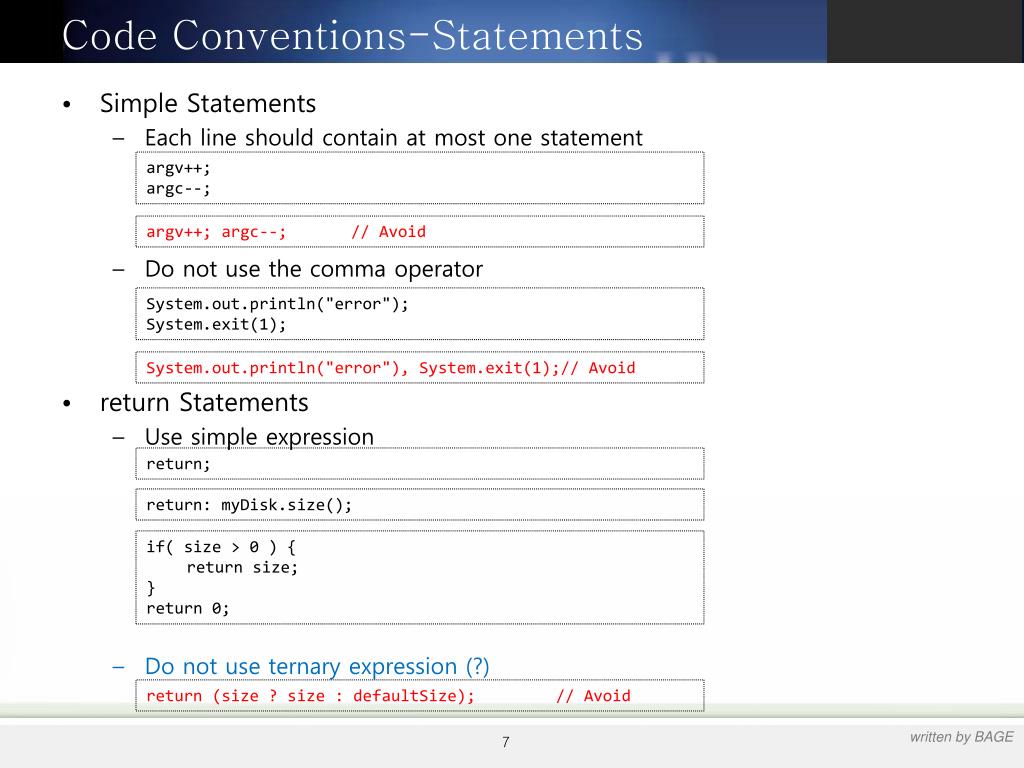This screenshot has width=1024, height=768.
Task: Click the 'if( size > 0 ) {' code line
Action: click(x=221, y=547)
